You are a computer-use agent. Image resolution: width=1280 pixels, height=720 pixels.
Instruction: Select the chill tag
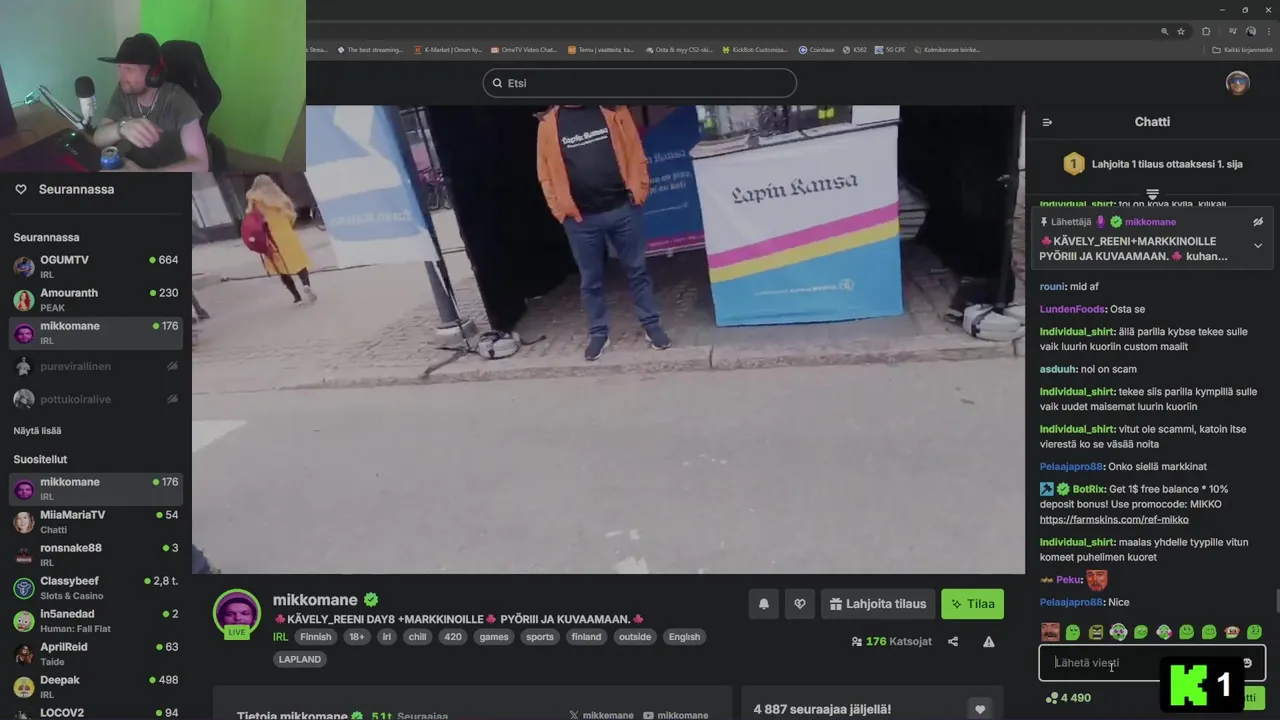click(417, 637)
